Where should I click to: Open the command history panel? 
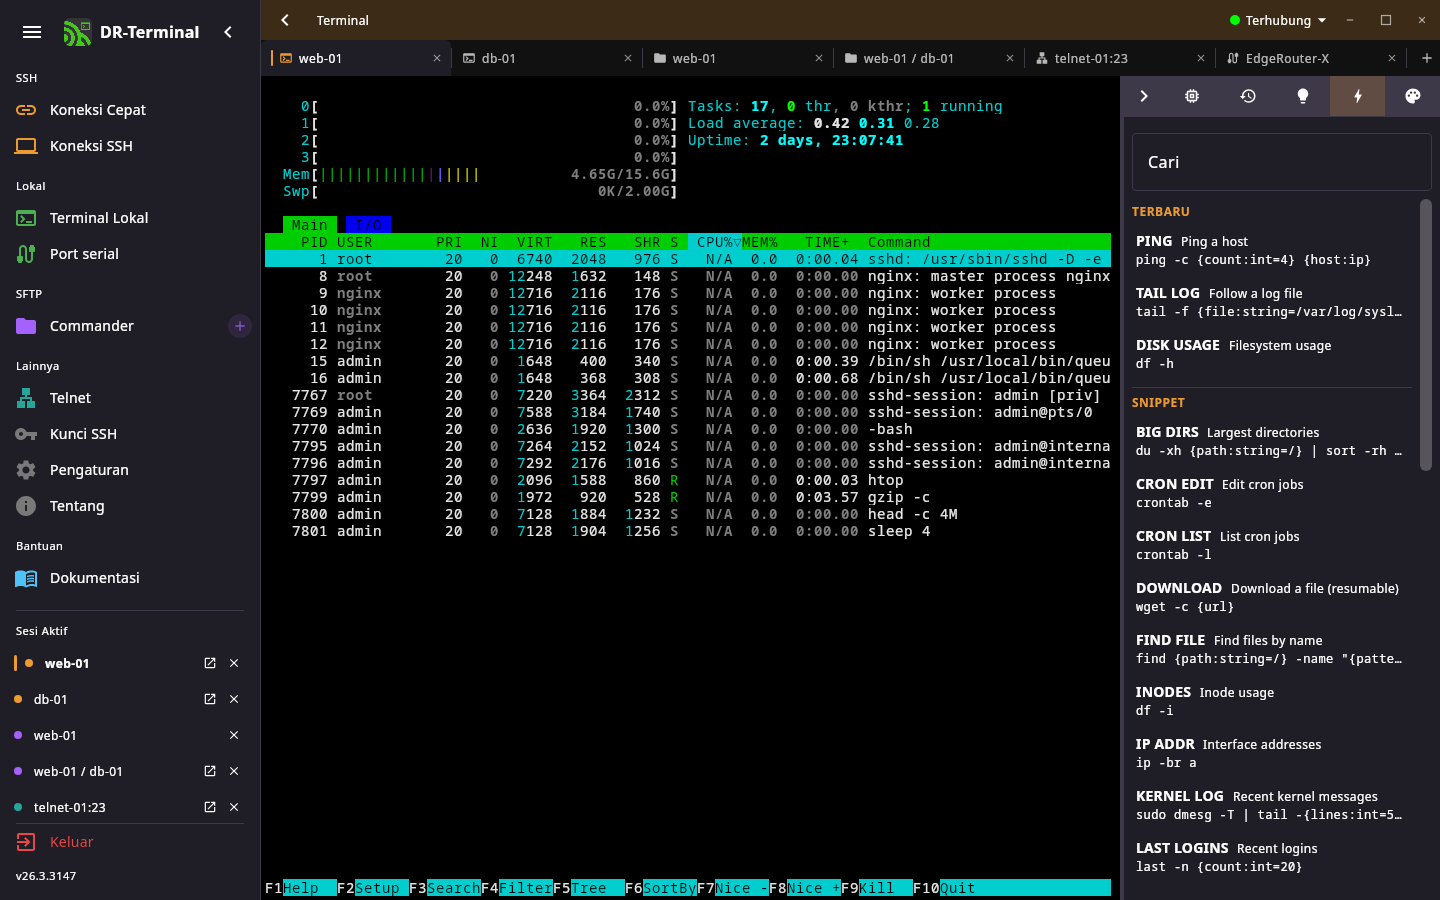coord(1248,96)
